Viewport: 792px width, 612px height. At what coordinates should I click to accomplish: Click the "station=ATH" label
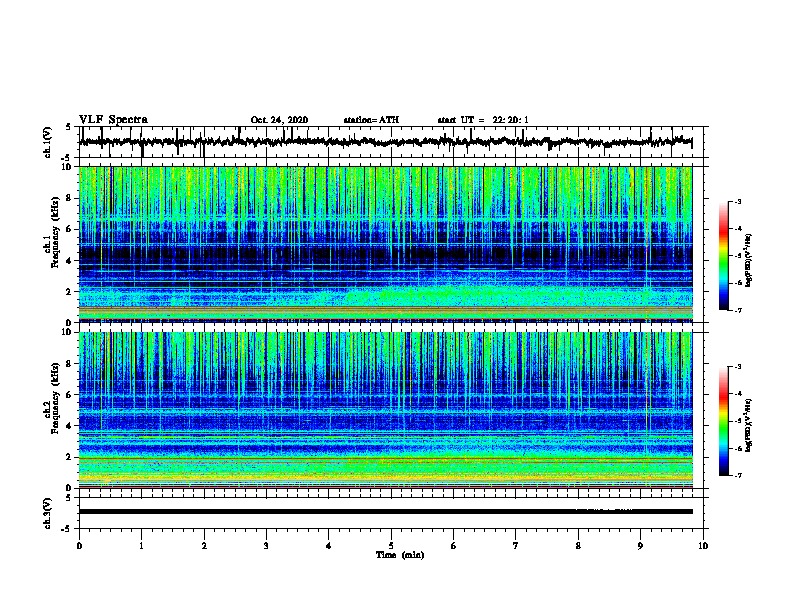pos(371,120)
